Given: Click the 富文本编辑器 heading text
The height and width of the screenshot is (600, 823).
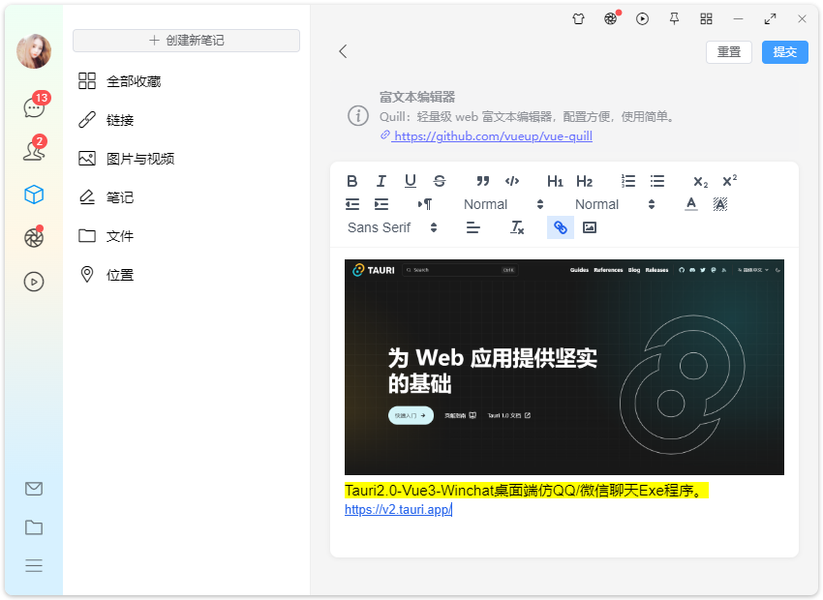Looking at the screenshot, I should pos(417,97).
